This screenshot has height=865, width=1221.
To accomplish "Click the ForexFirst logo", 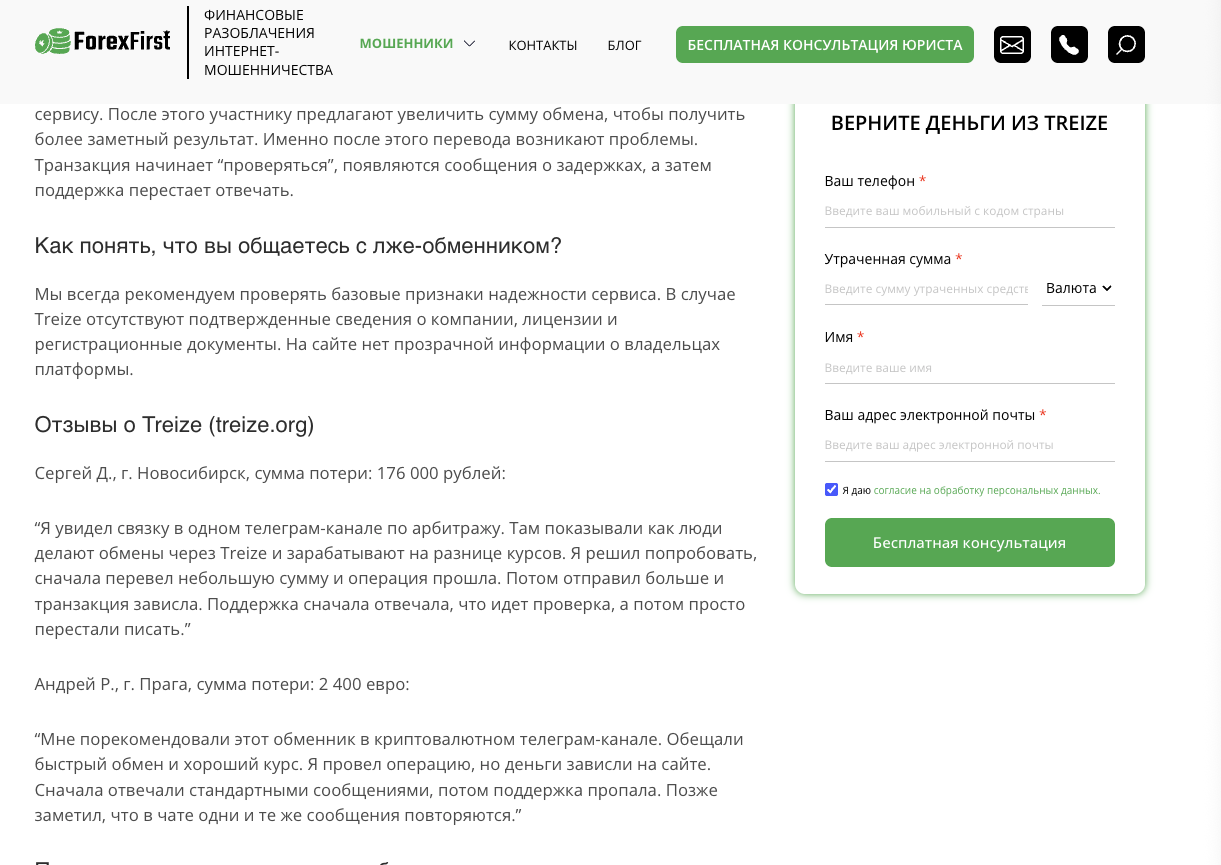I will point(102,42).
